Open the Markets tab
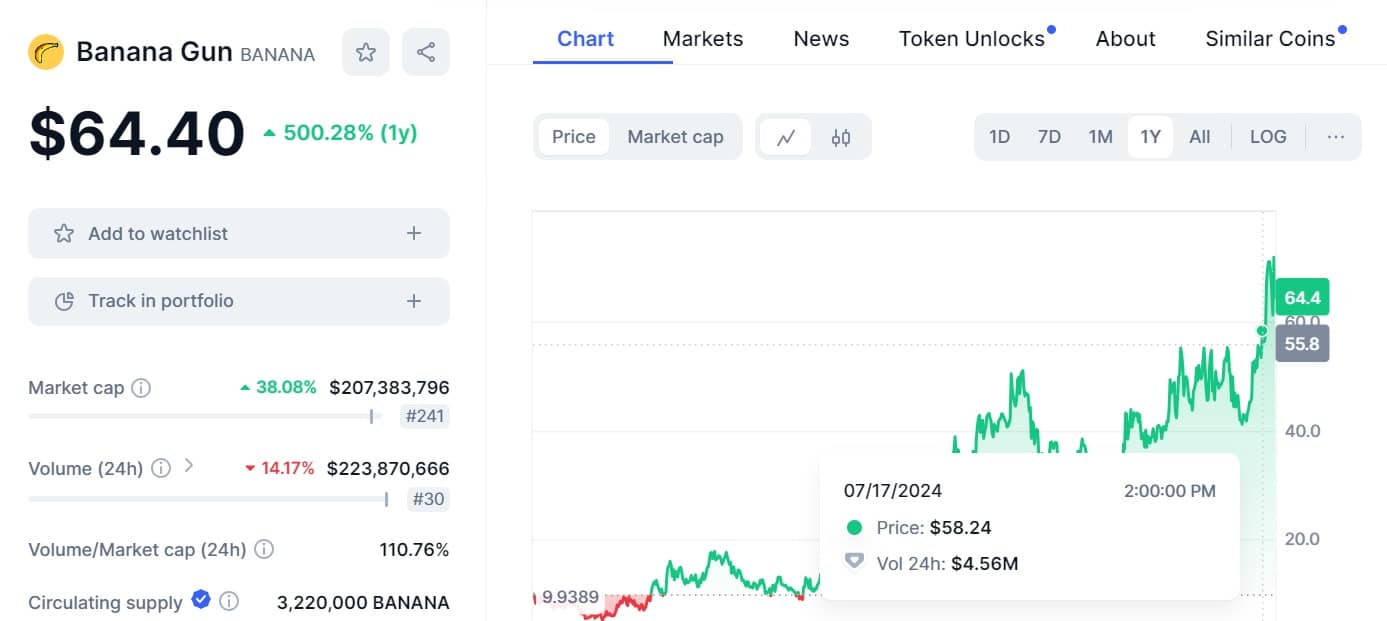1387x621 pixels. tap(703, 39)
